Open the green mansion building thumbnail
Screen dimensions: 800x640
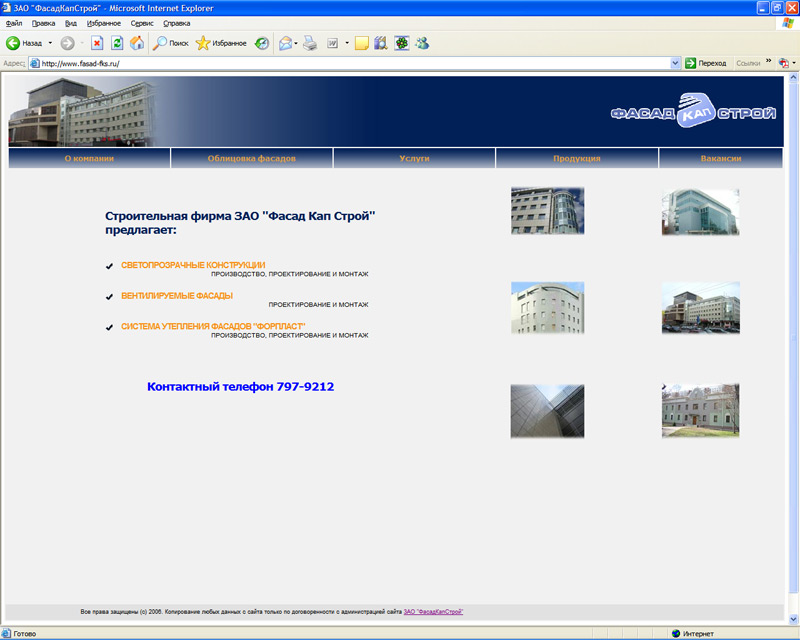point(701,411)
